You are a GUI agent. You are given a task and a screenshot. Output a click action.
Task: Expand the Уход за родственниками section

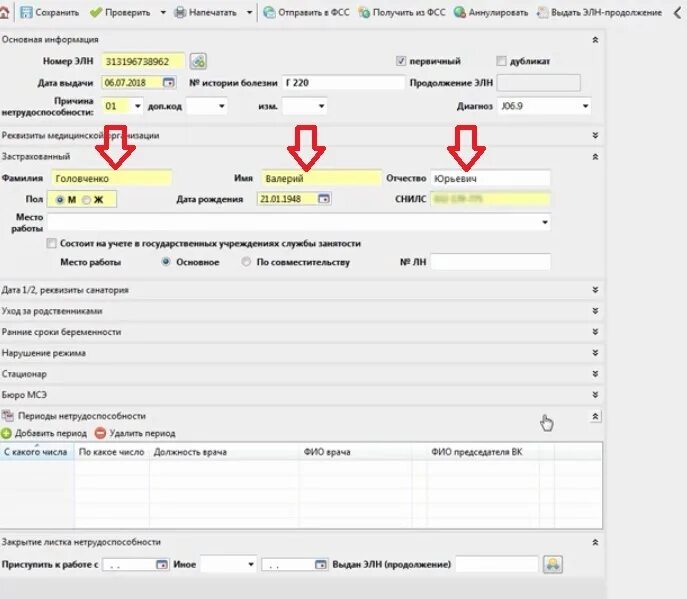[x=595, y=311]
